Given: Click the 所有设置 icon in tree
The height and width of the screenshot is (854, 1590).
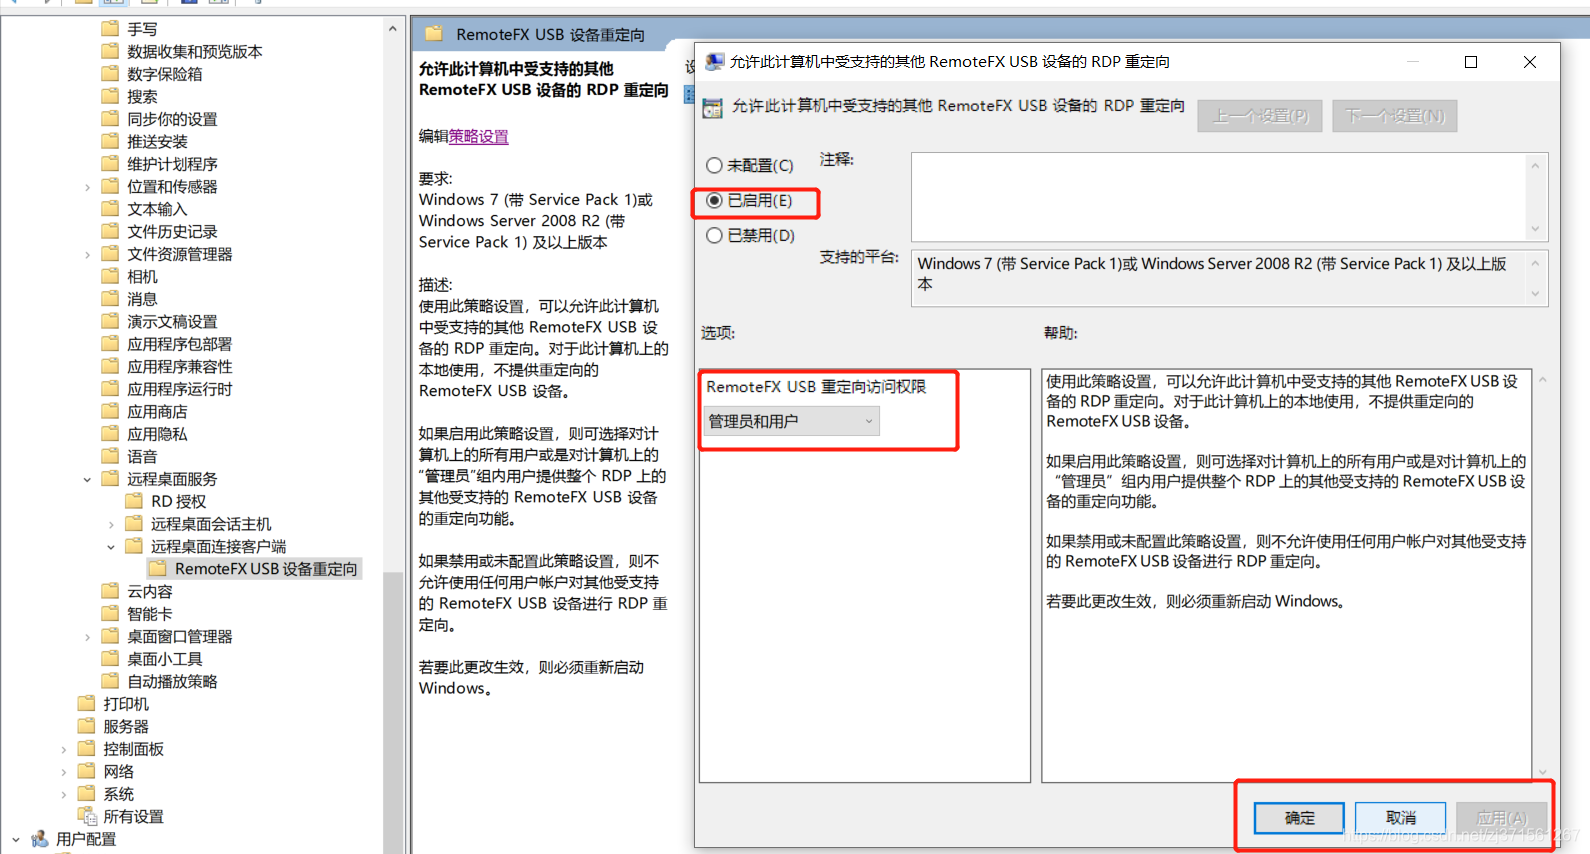Looking at the screenshot, I should (87, 817).
